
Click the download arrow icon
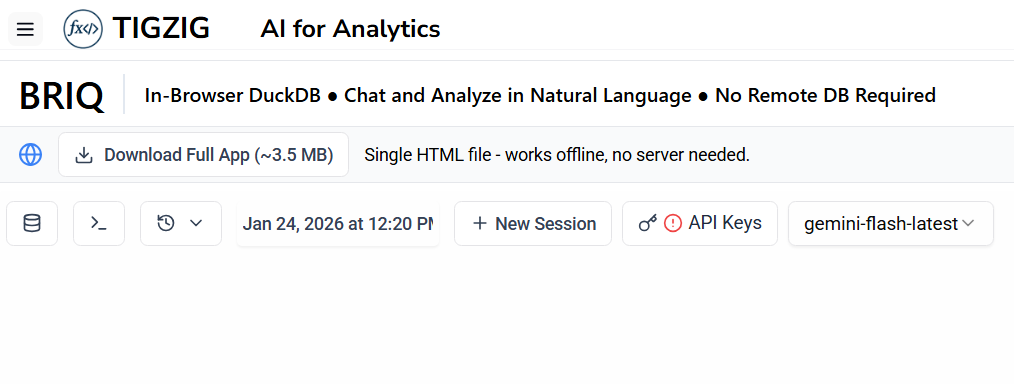(84, 155)
